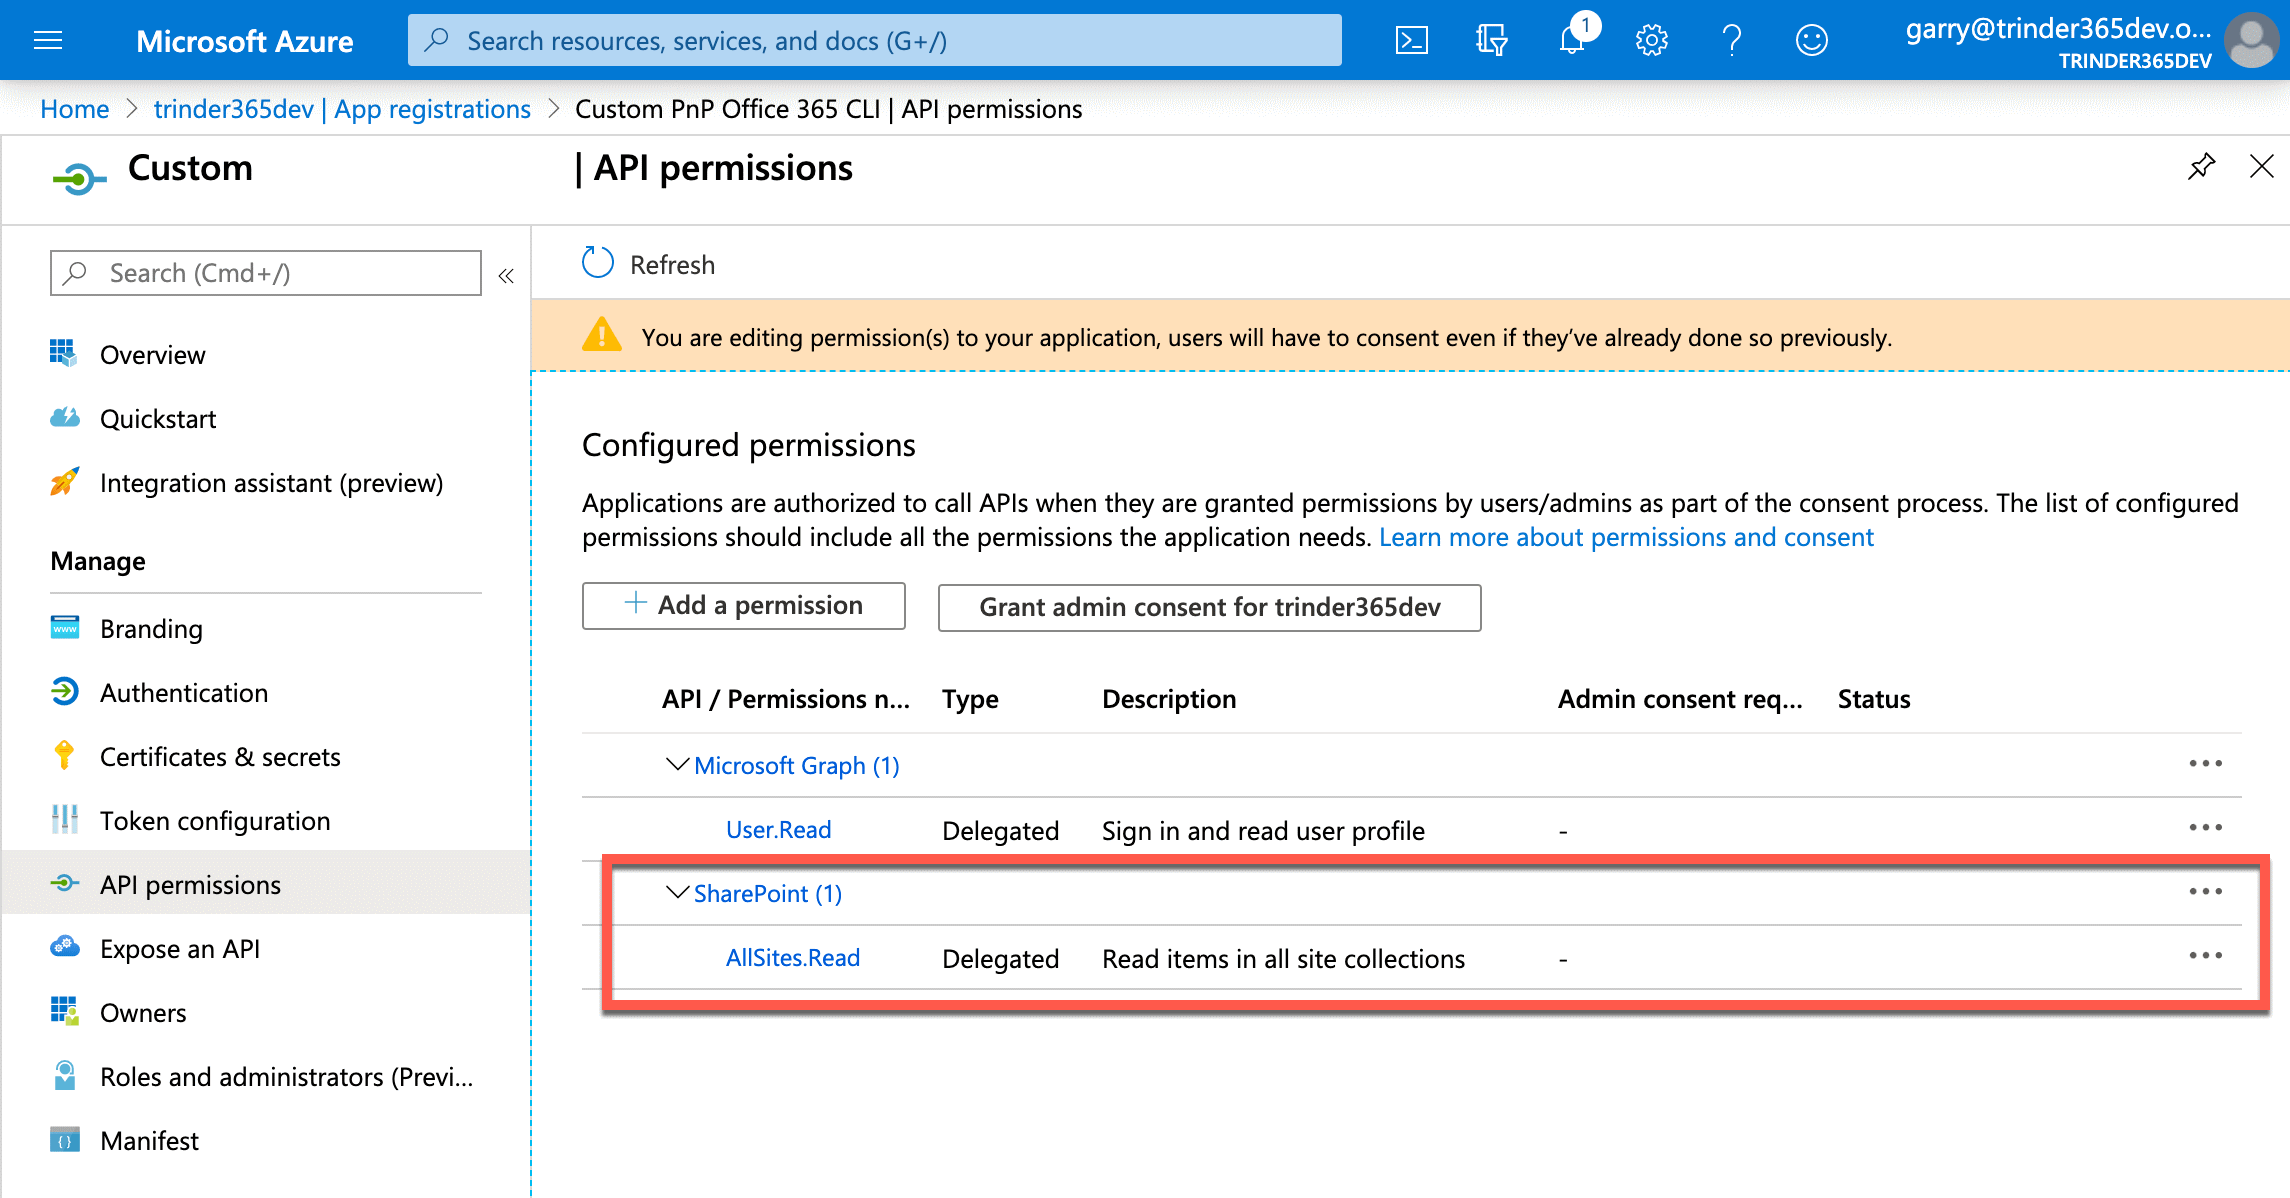2290x1198 pixels.
Task: Launch Cloud Shell from the top bar
Action: pyautogui.click(x=1411, y=40)
